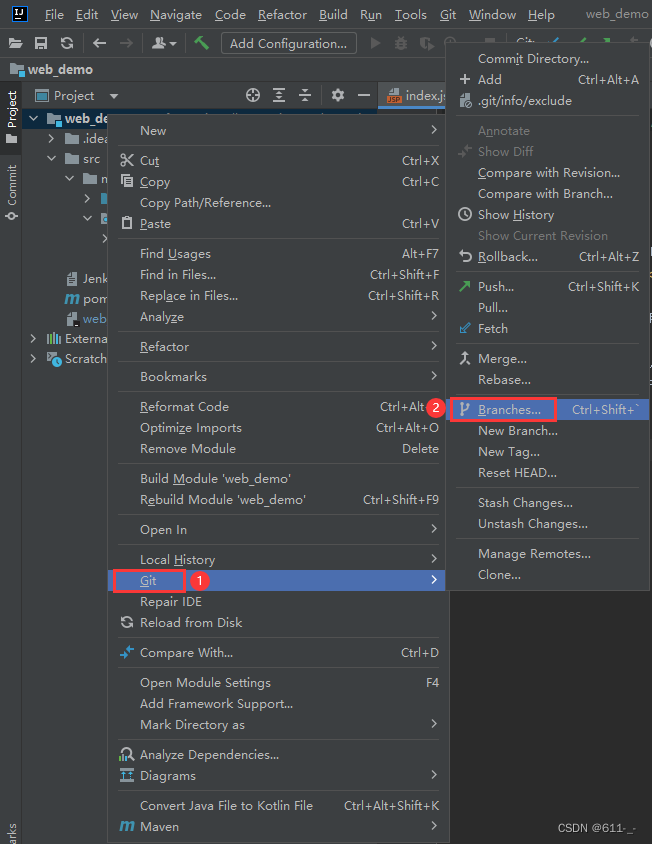The image size is (652, 844).
Task: Open Project panel settings gear
Action: [338, 95]
